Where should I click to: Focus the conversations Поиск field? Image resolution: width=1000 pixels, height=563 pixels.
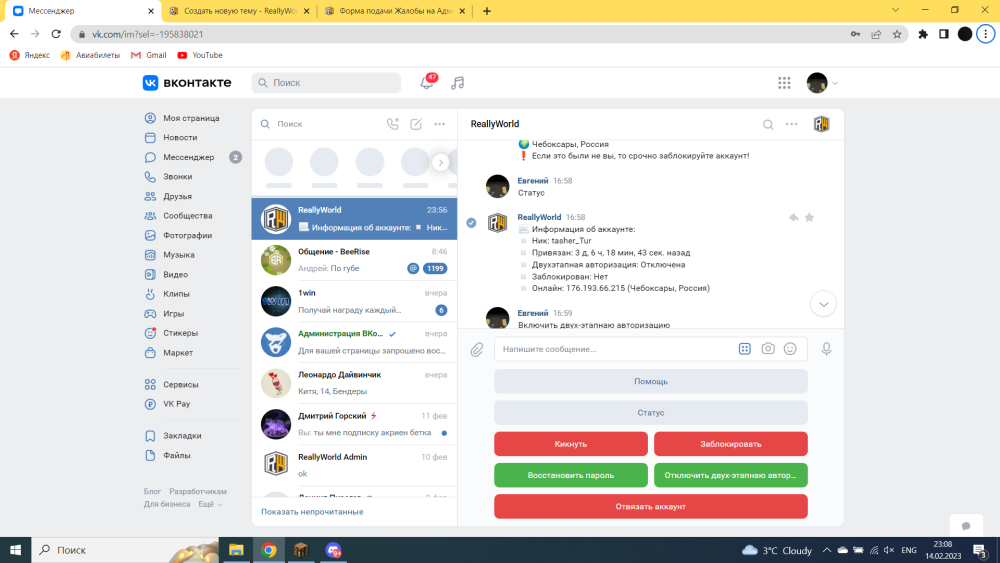click(x=319, y=124)
